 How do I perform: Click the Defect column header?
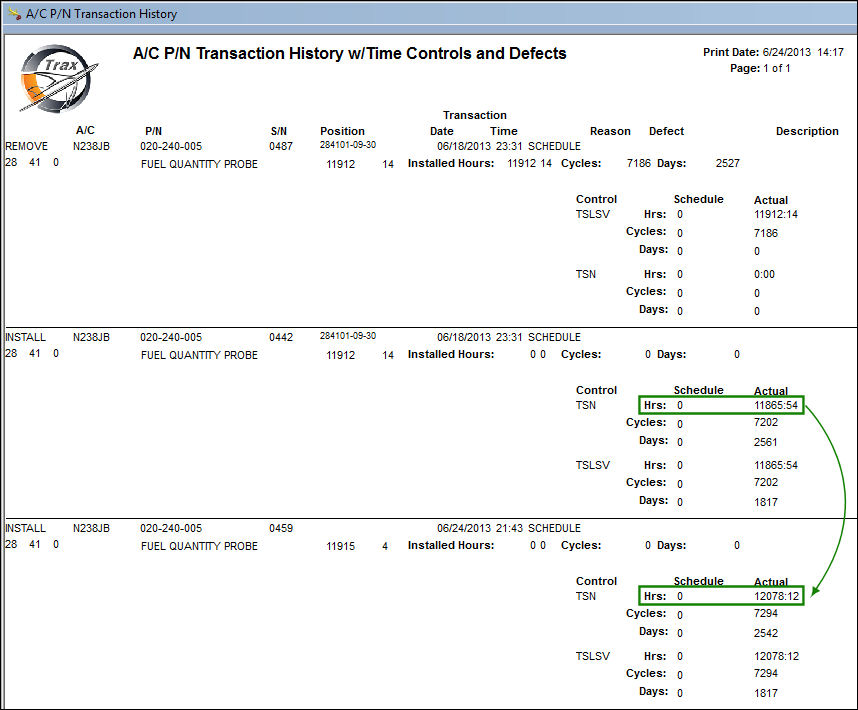(x=666, y=131)
